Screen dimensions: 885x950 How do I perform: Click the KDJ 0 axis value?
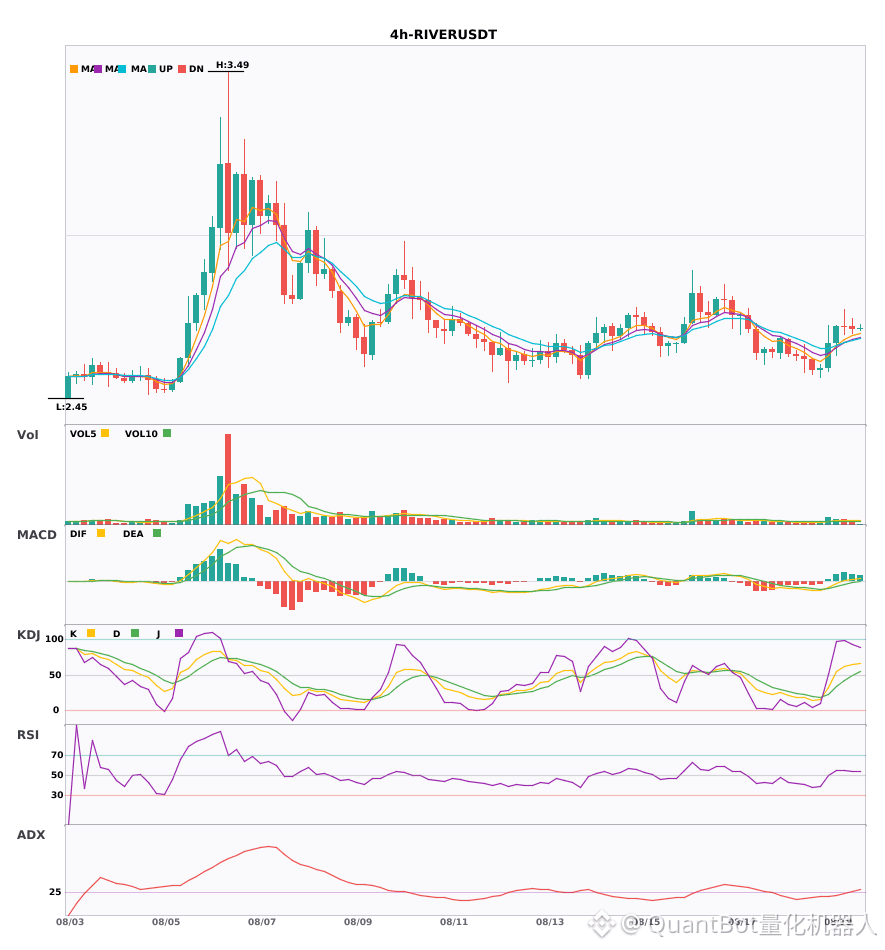pyautogui.click(x=56, y=710)
